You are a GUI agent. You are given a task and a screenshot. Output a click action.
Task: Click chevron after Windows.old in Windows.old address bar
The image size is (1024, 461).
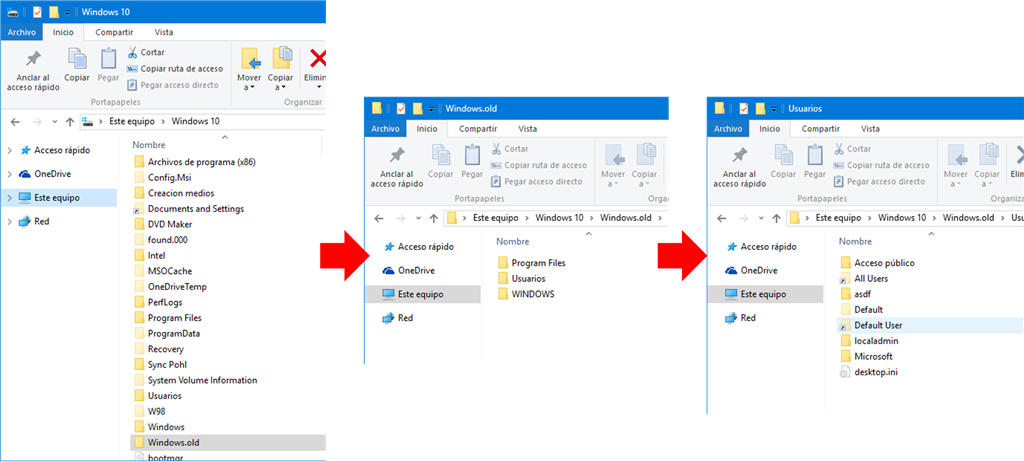pyautogui.click(x=660, y=218)
